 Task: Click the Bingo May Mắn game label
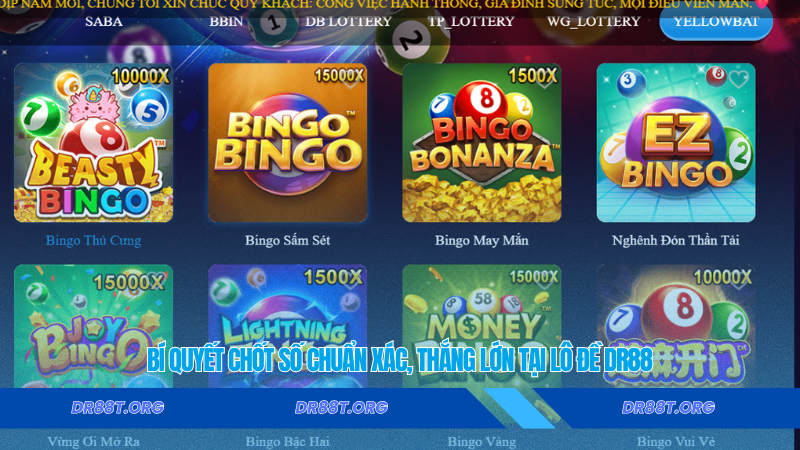pyautogui.click(x=482, y=240)
